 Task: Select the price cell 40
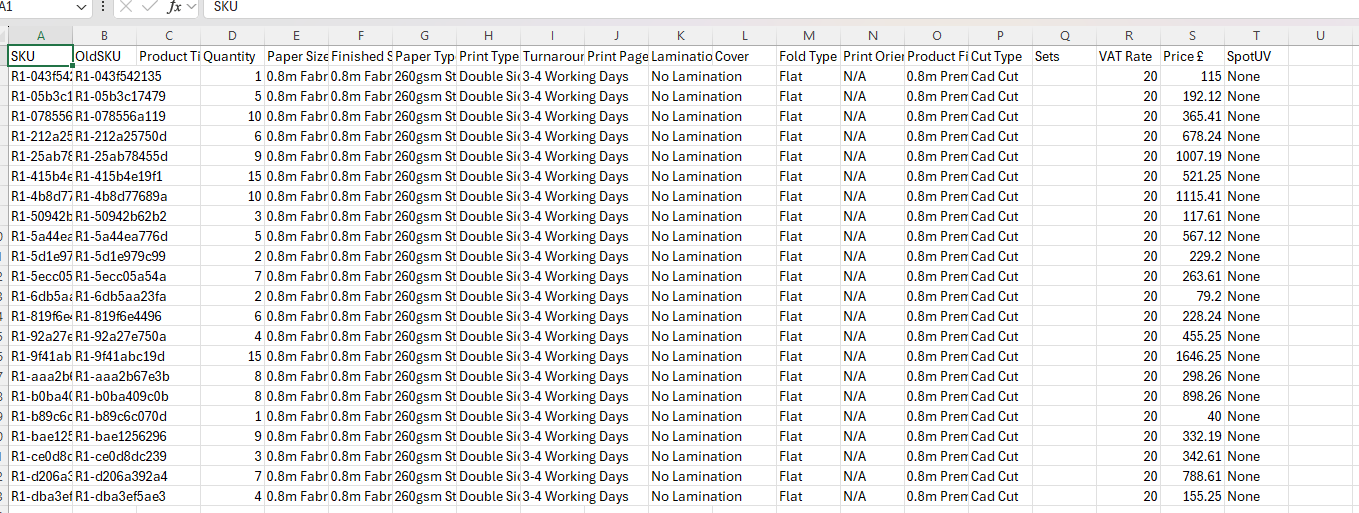click(x=1192, y=416)
